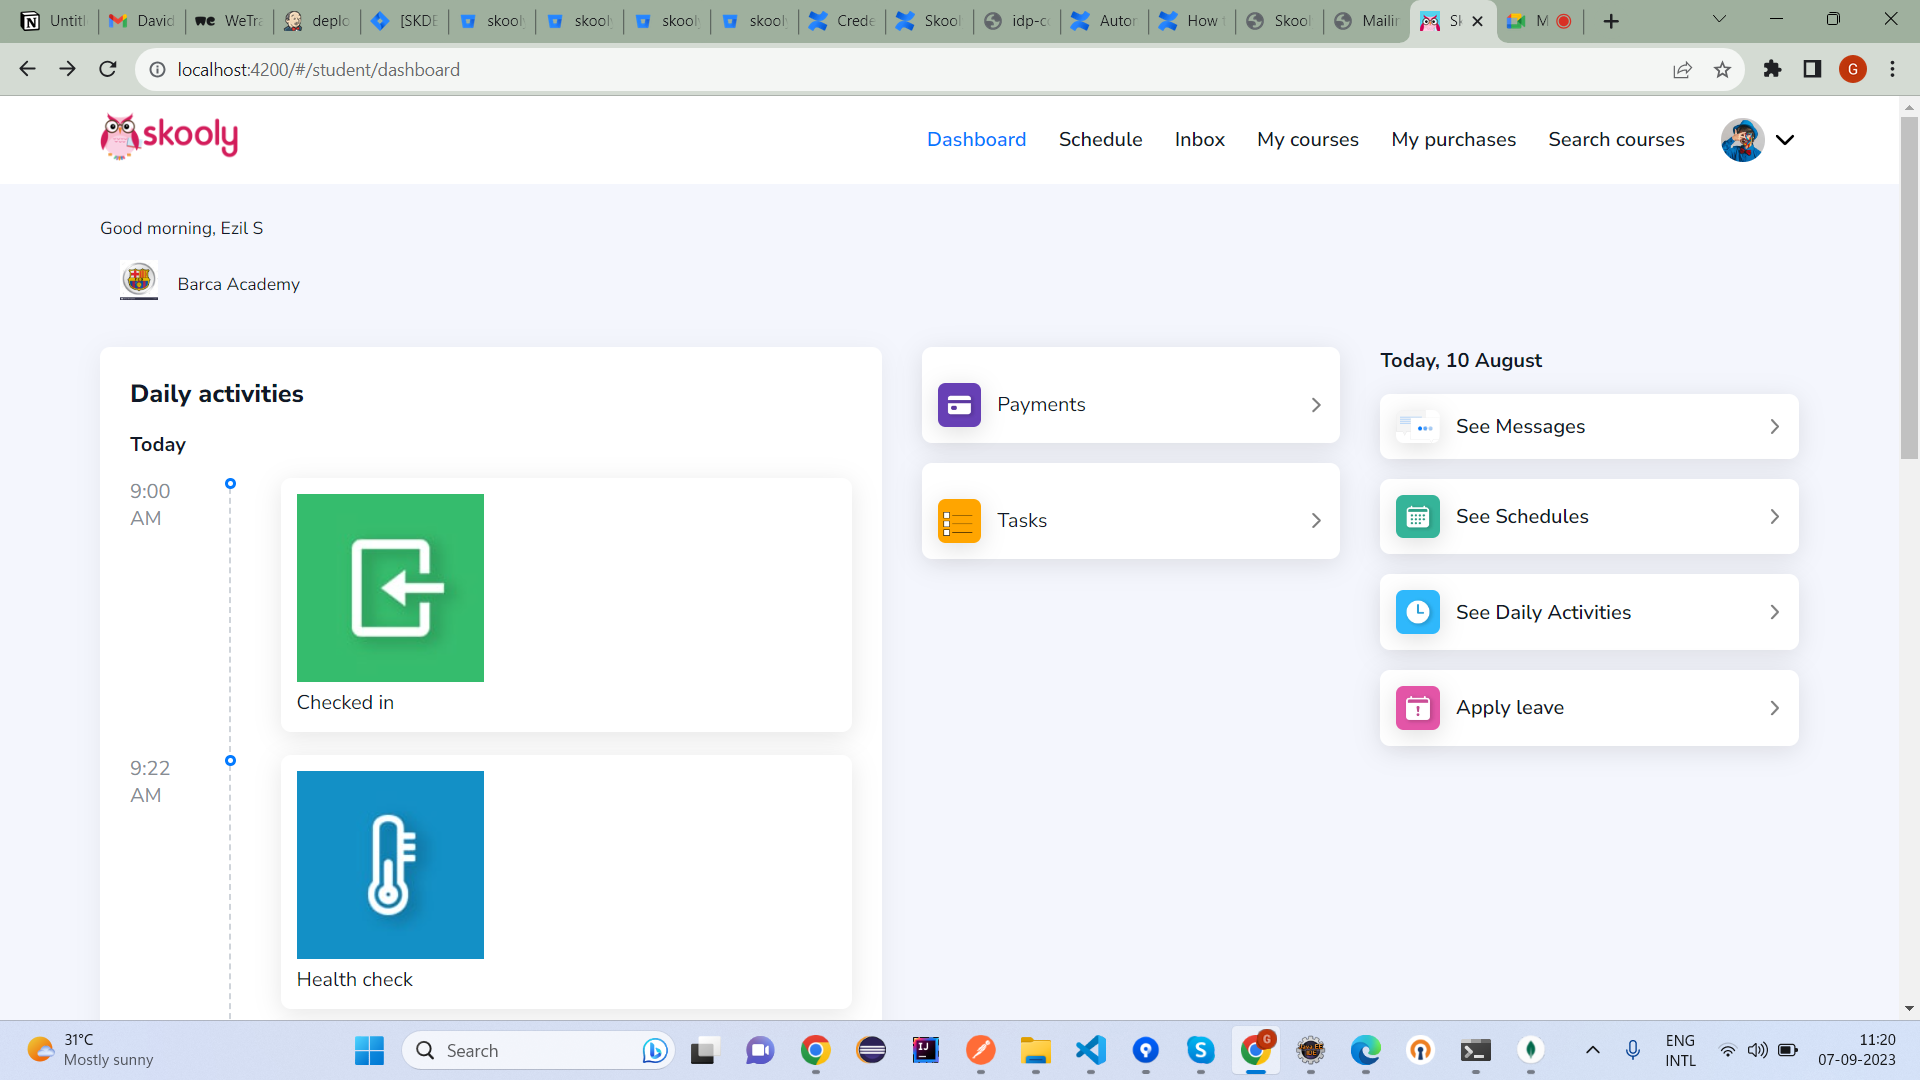
Task: Open See Schedules
Action: coord(1522,516)
